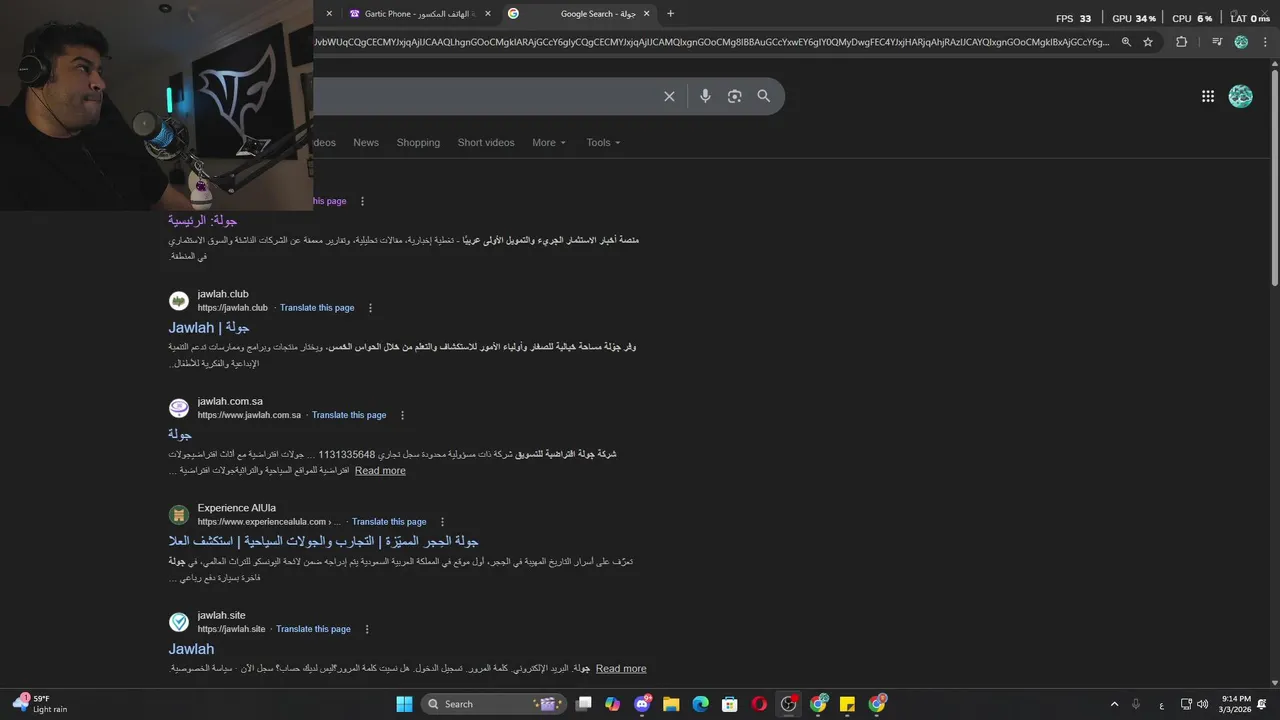Open the Chrome extensions puzzle icon

pos(1181,42)
